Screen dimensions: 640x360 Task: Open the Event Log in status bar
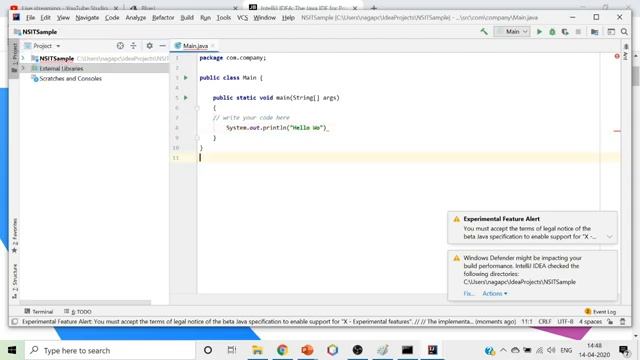click(x=600, y=311)
